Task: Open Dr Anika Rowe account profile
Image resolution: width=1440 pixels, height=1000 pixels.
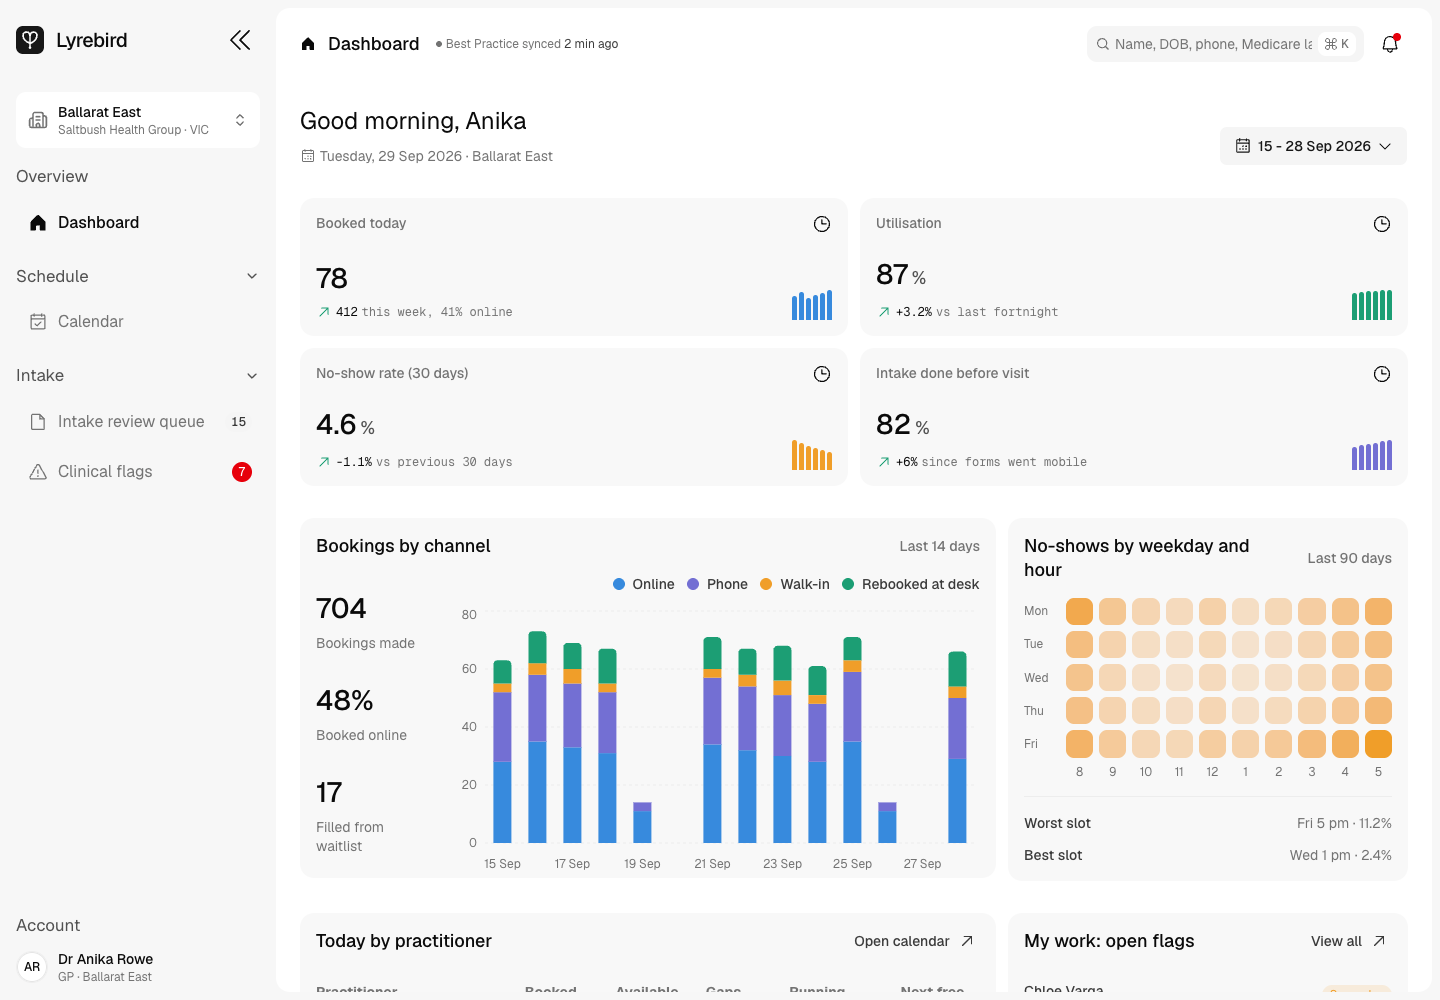Action: click(x=138, y=967)
